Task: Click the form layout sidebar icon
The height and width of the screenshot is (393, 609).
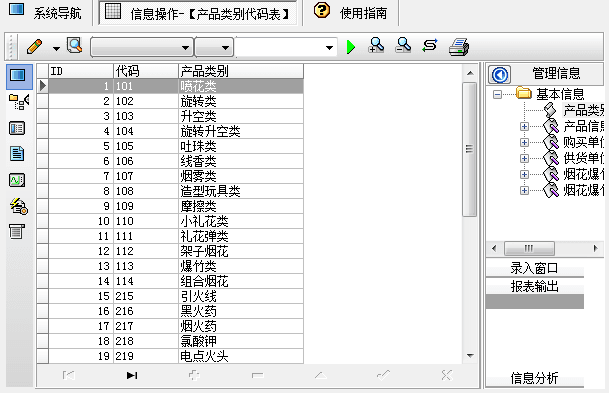Action: [17, 128]
